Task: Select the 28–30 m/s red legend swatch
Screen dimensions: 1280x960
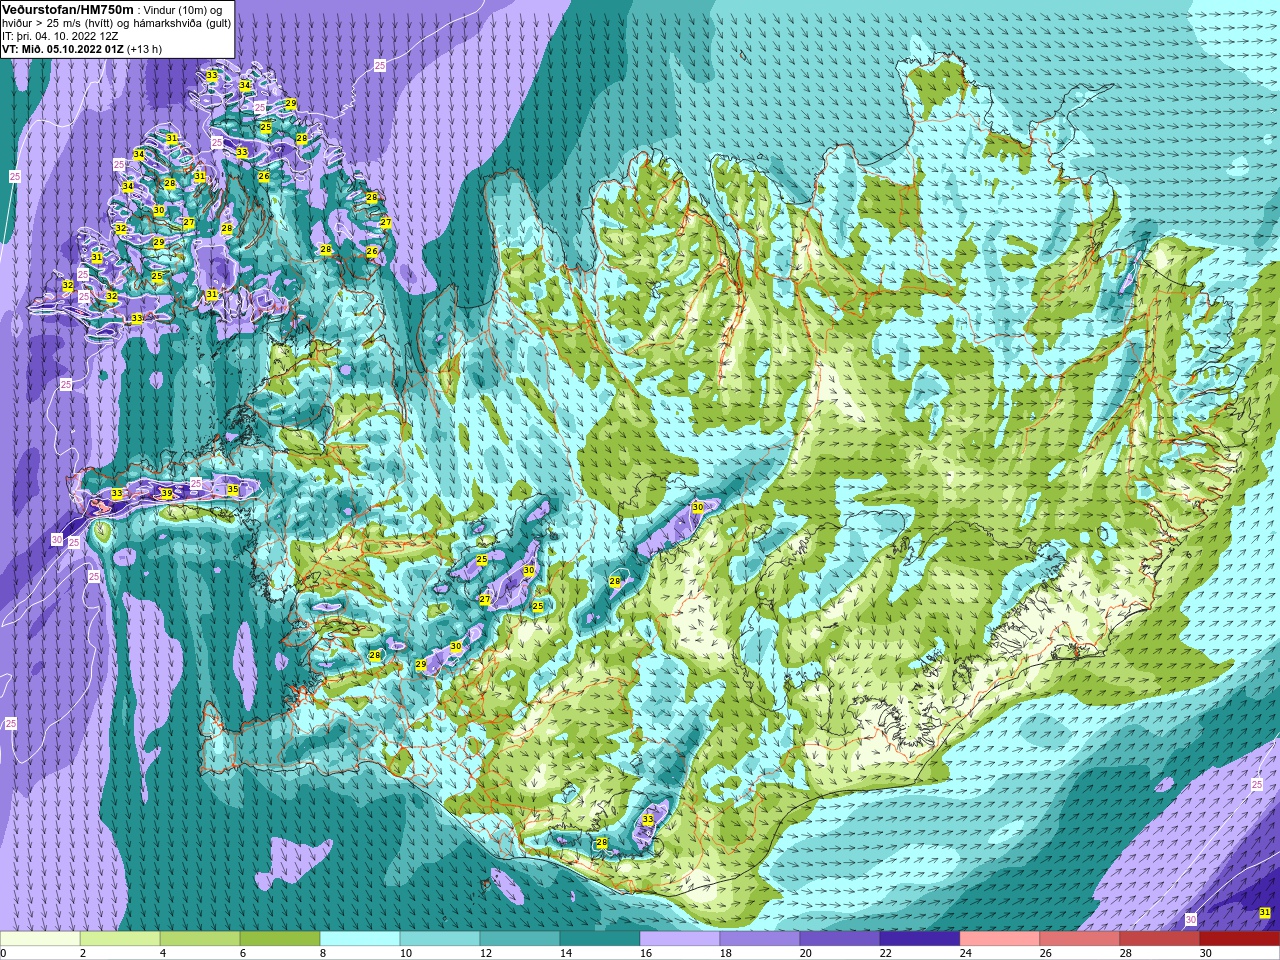Action: point(1160,940)
